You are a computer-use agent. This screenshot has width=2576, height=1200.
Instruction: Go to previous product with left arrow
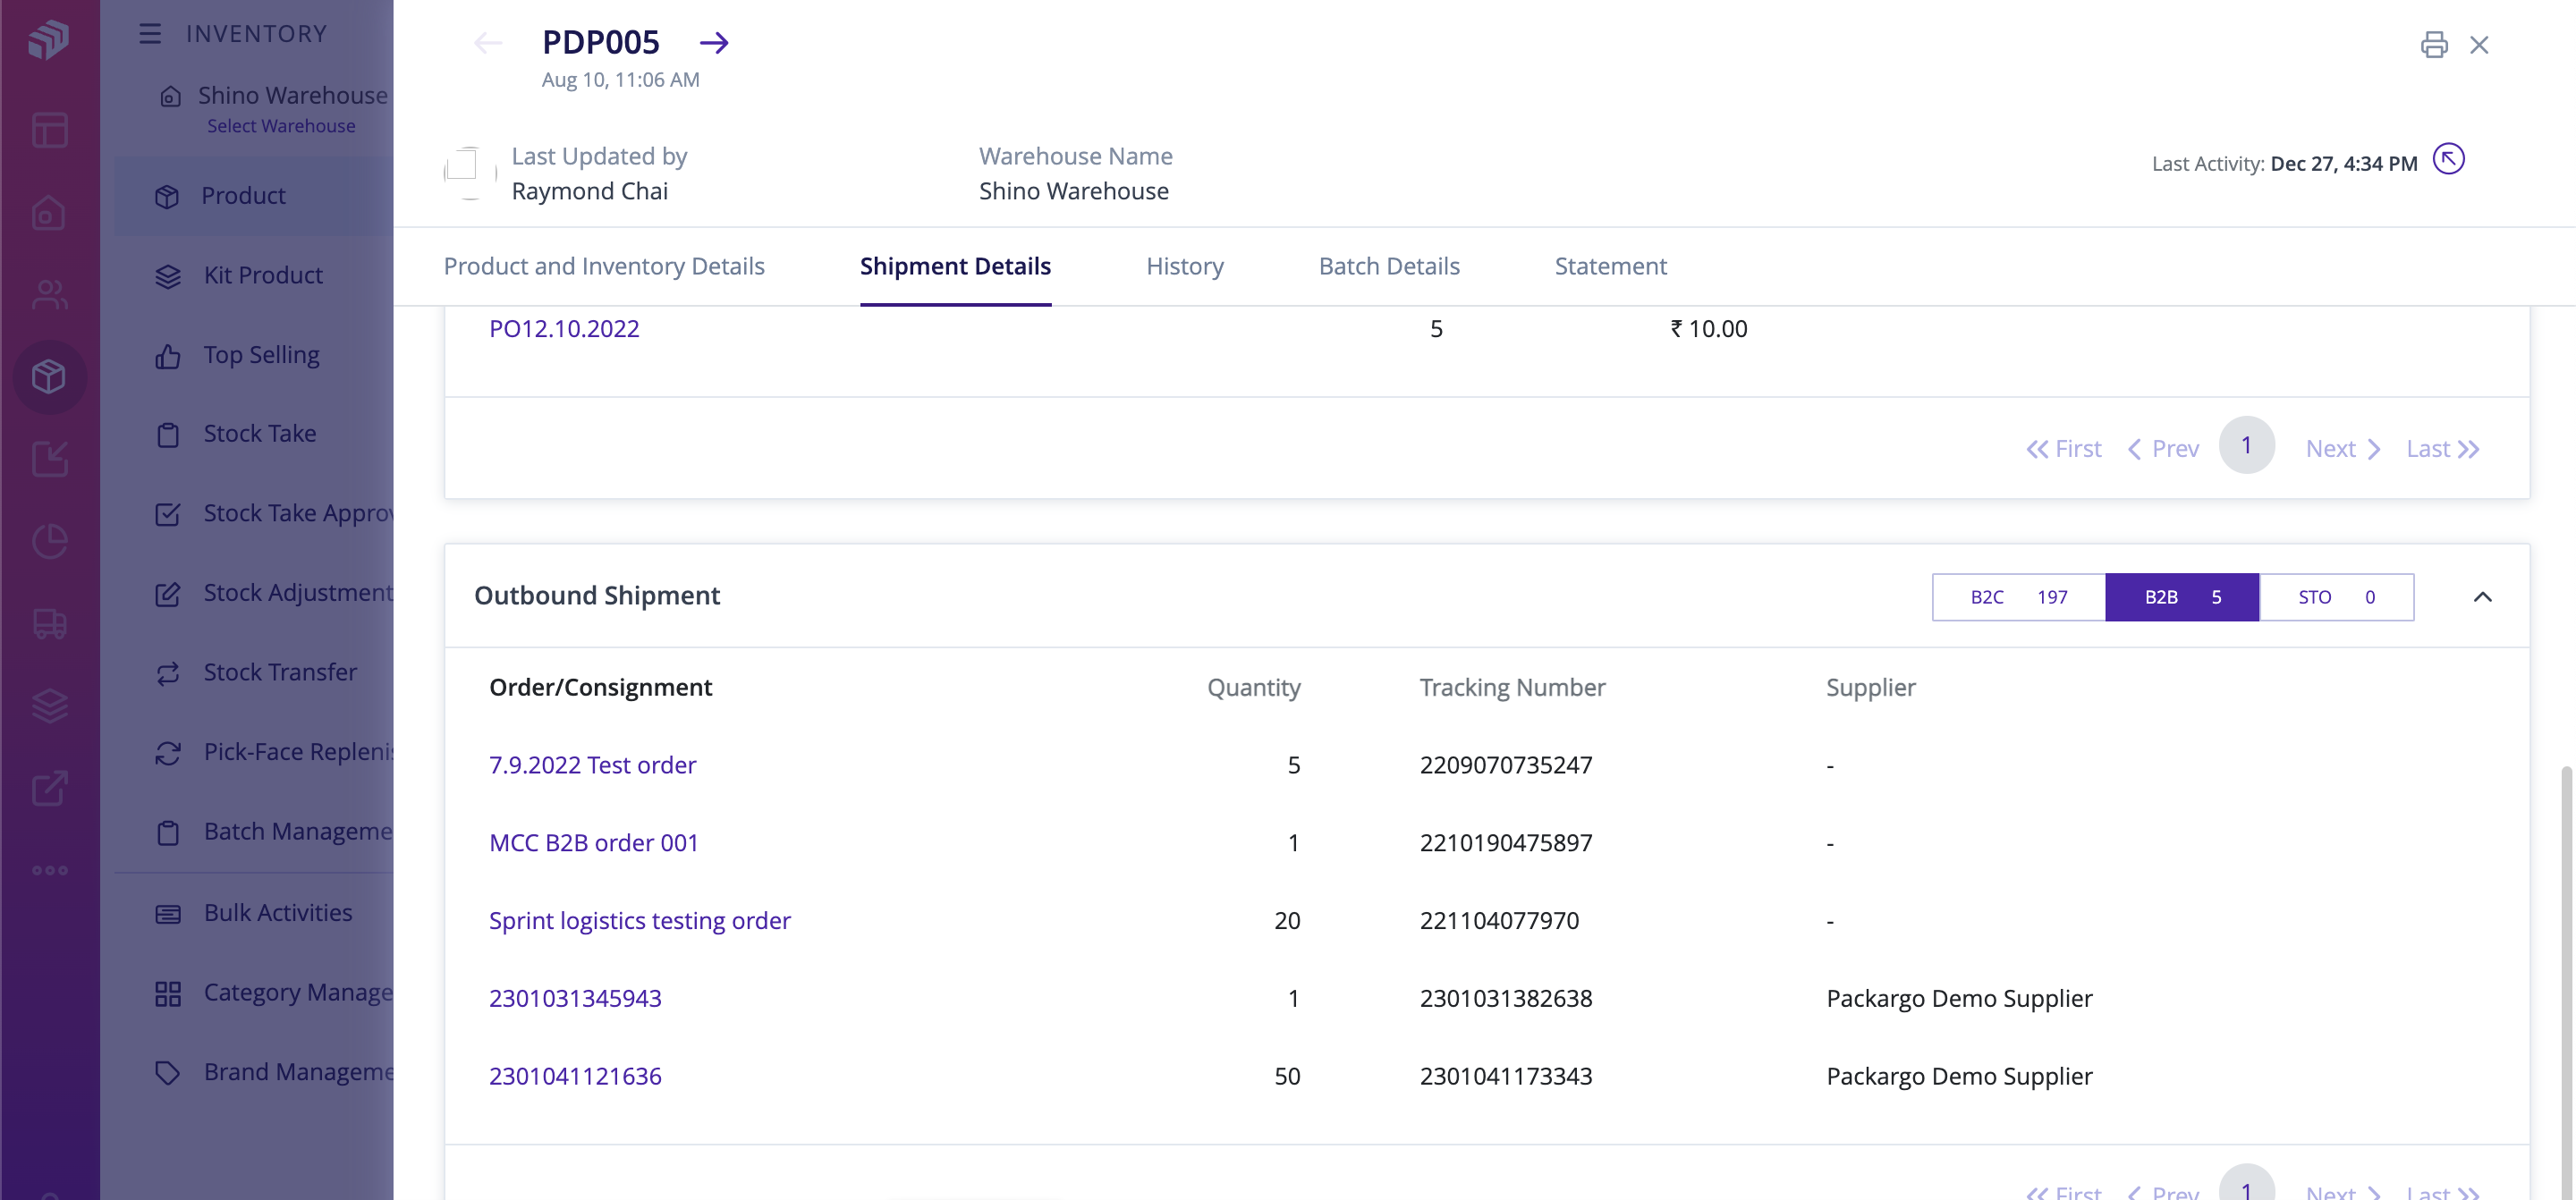[x=488, y=42]
